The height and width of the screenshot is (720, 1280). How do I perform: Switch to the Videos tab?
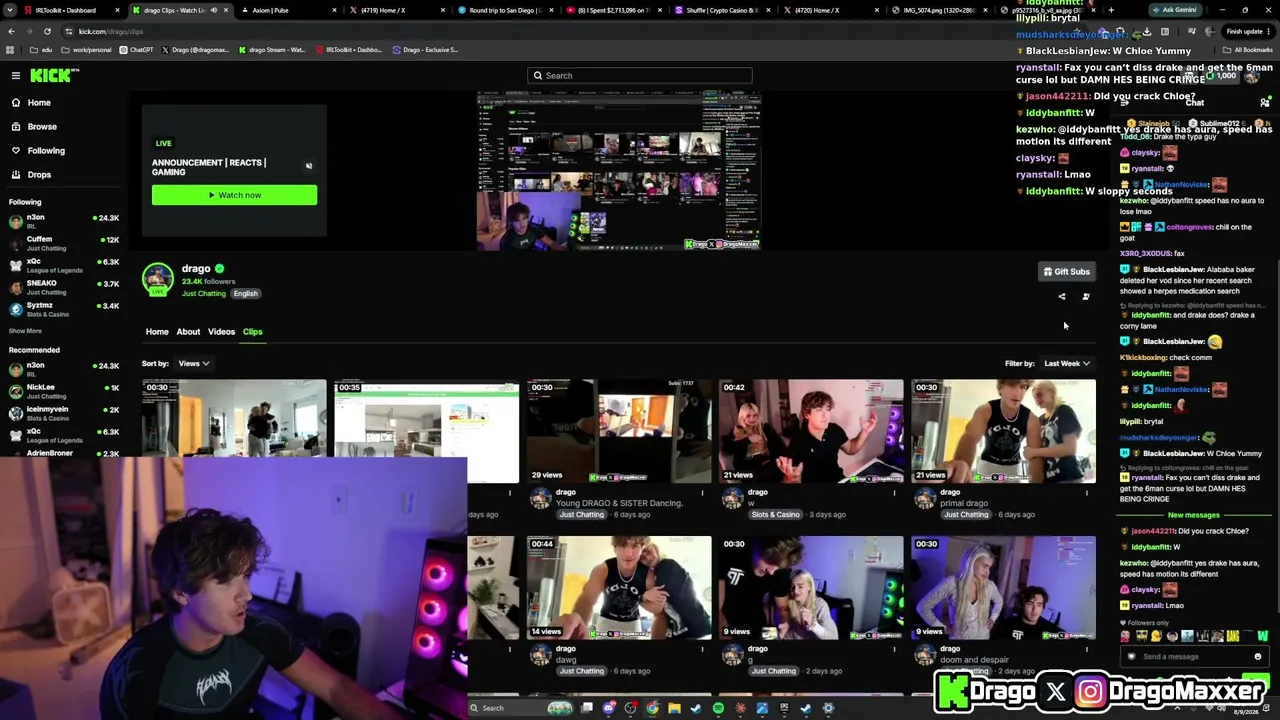[221, 332]
